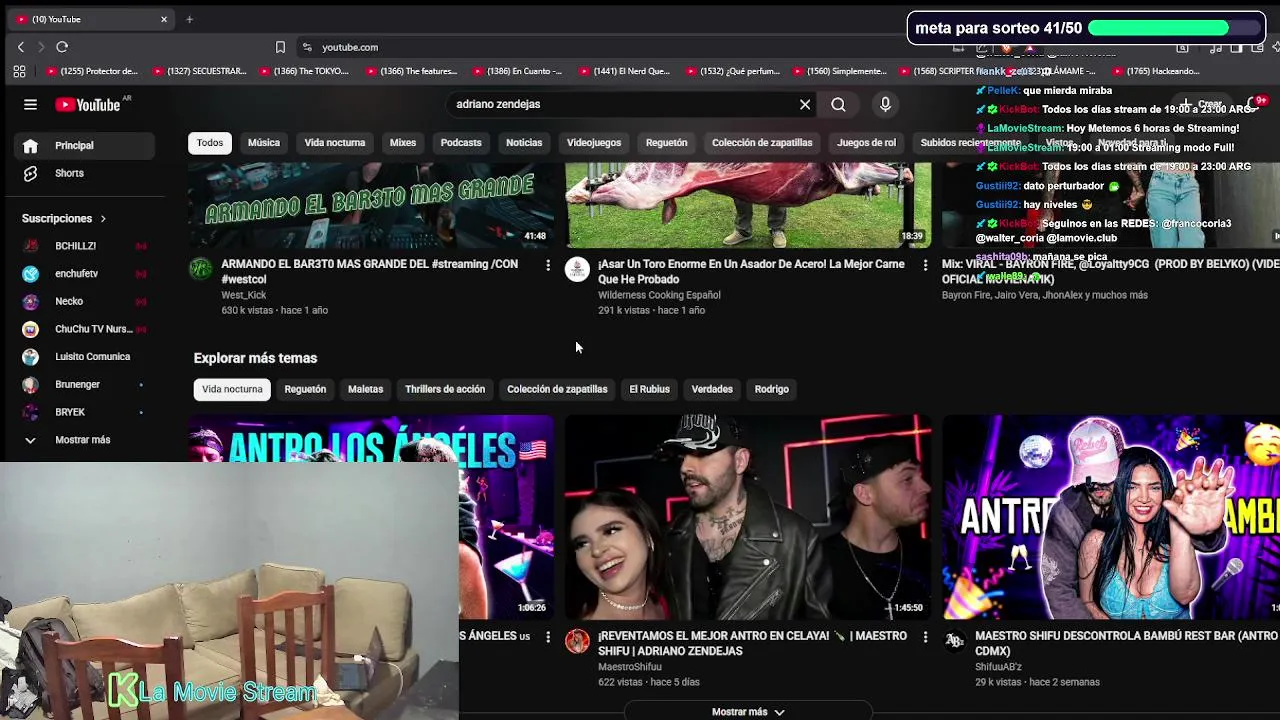This screenshot has width=1280, height=720.
Task: Choose Verdades topic chip
Action: pyautogui.click(x=712, y=389)
